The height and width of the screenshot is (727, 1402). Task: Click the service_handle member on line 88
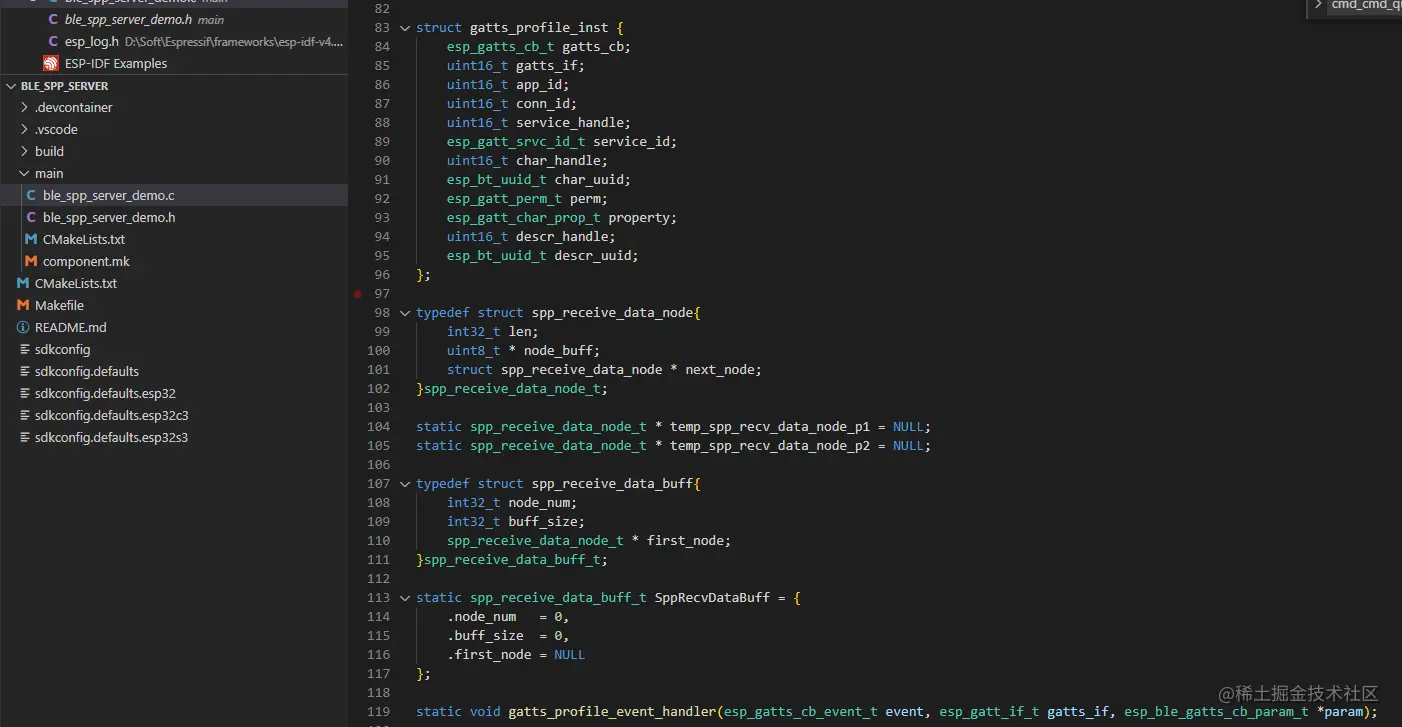(x=570, y=123)
